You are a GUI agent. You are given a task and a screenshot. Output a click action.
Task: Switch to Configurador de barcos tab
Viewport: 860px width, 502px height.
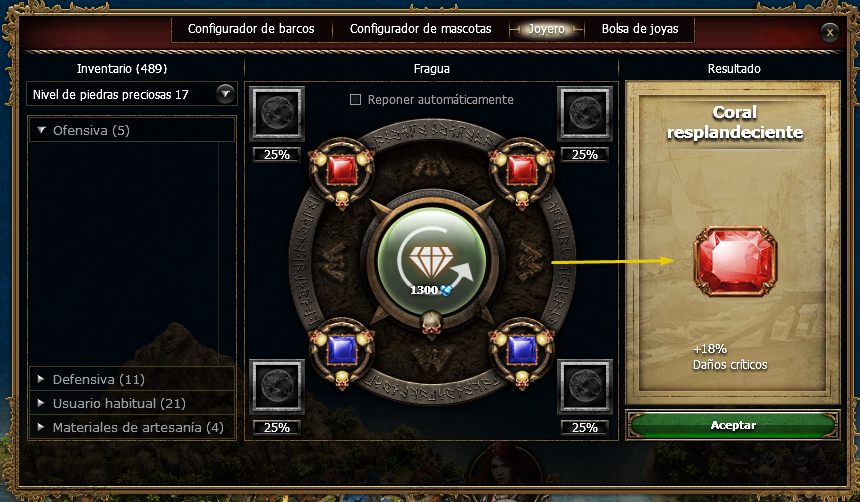[x=251, y=29]
